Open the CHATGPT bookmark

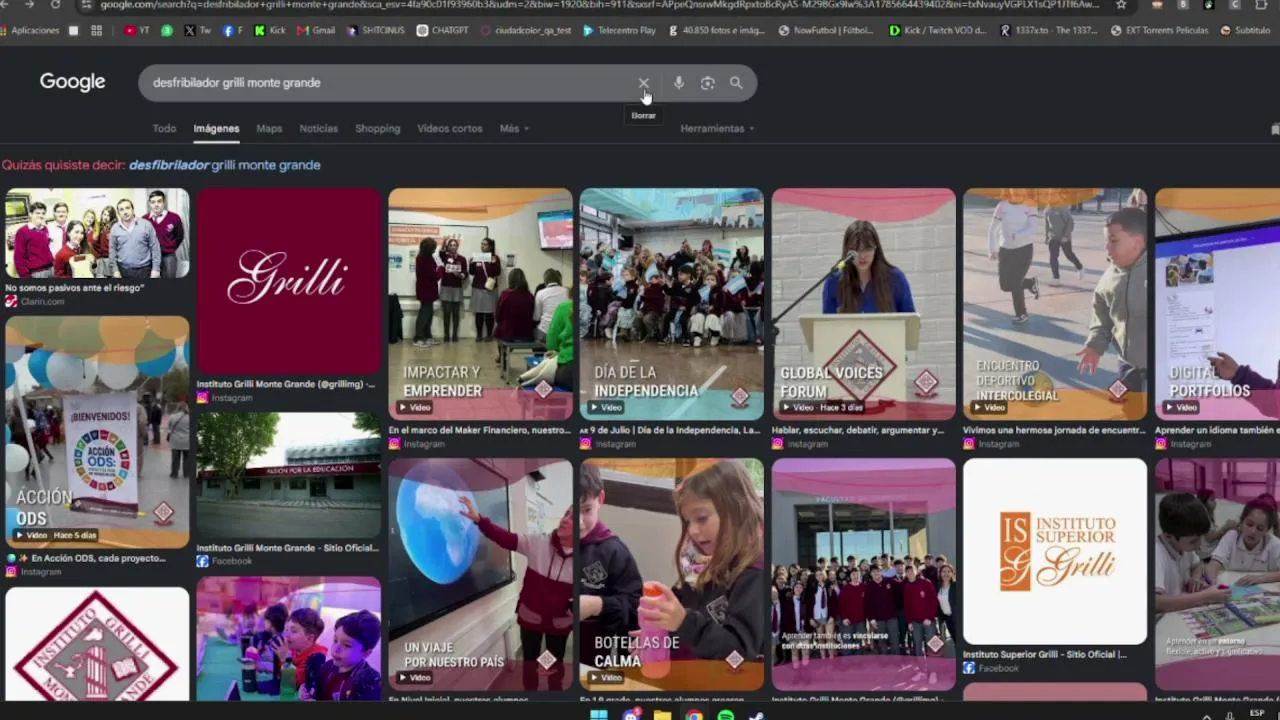[443, 31]
